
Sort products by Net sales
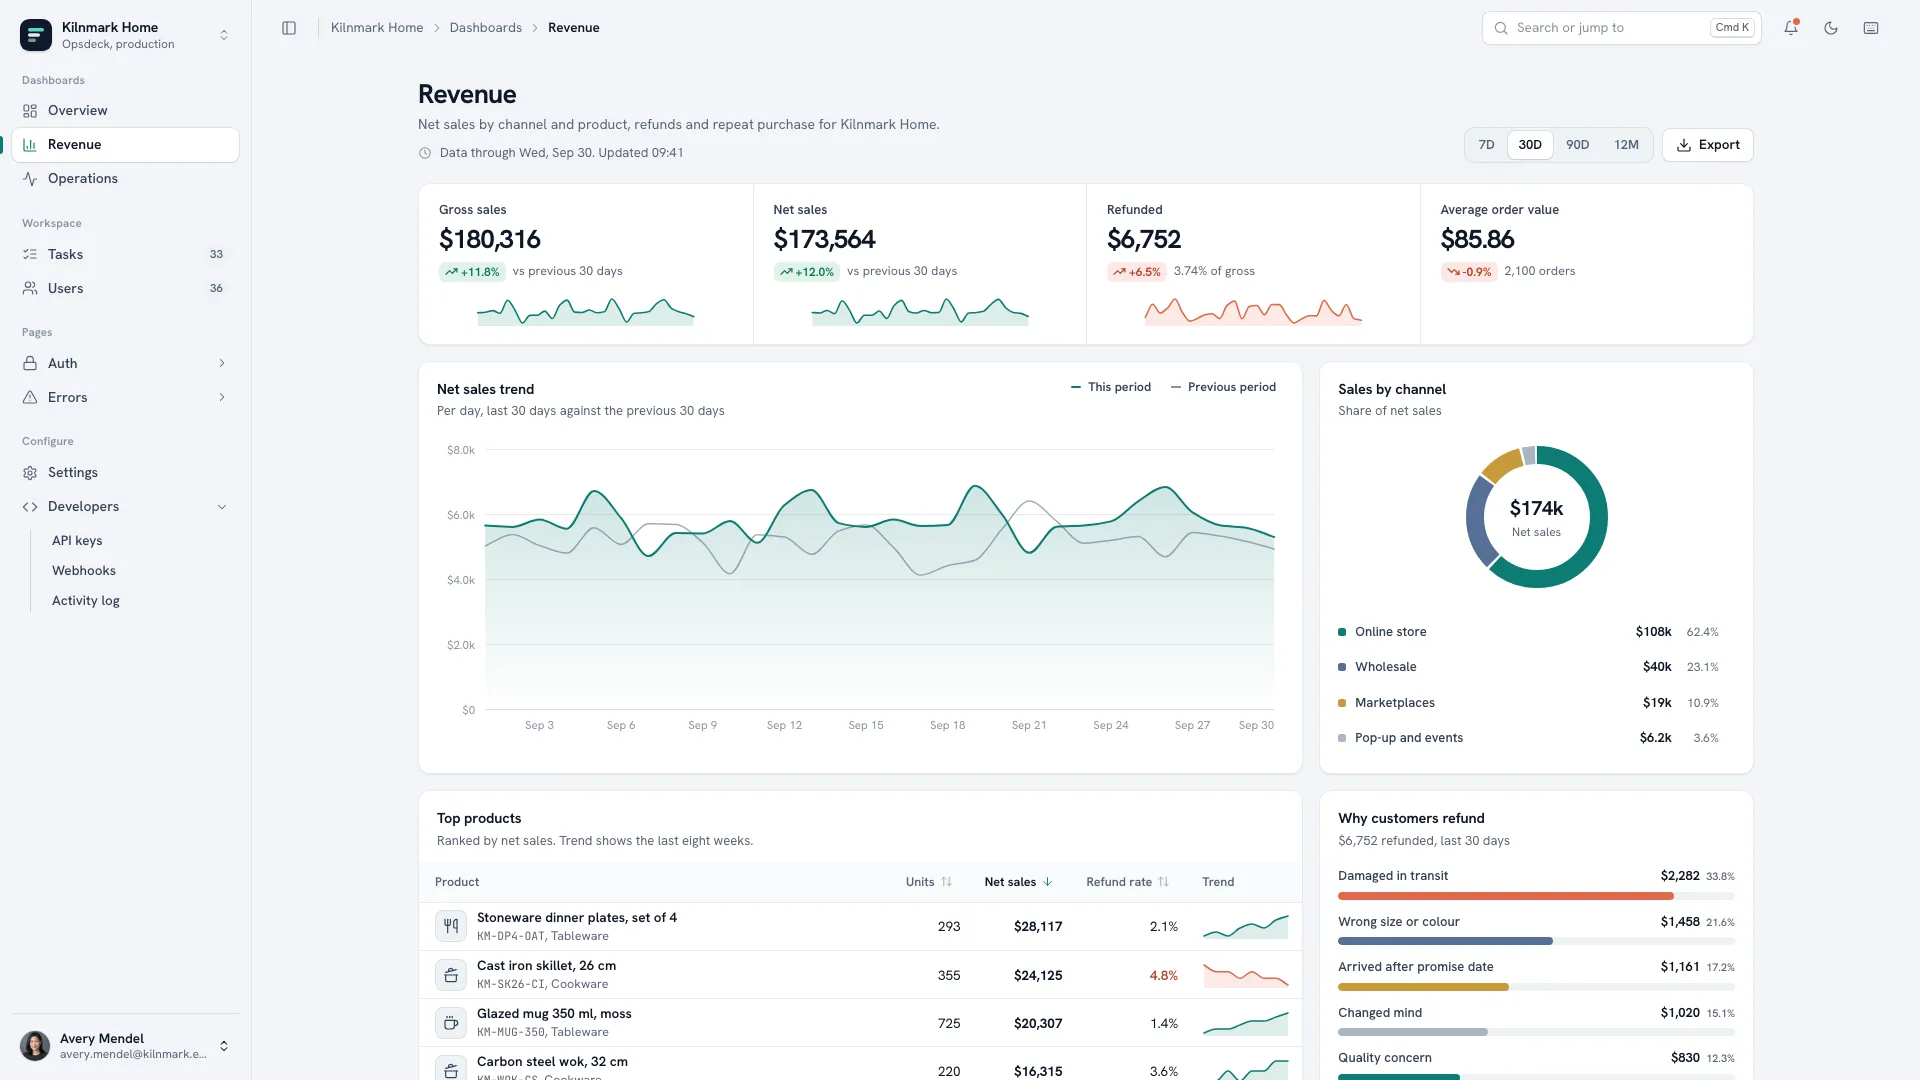click(x=1018, y=882)
